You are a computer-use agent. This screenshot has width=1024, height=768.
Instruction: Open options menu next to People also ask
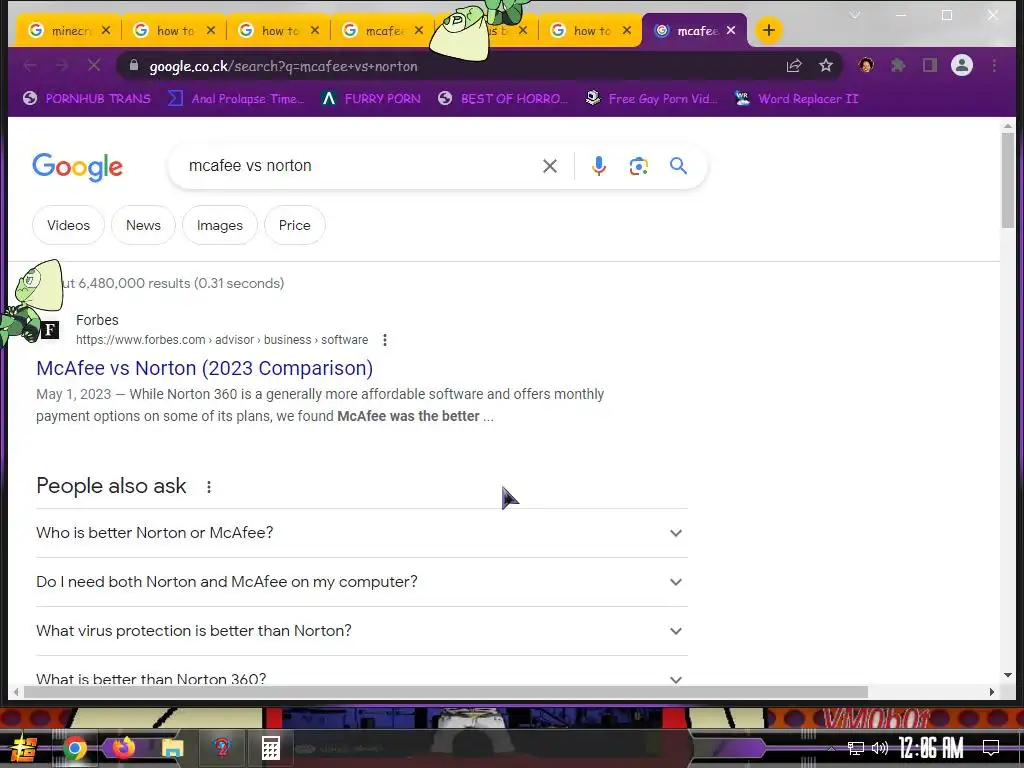coord(209,487)
